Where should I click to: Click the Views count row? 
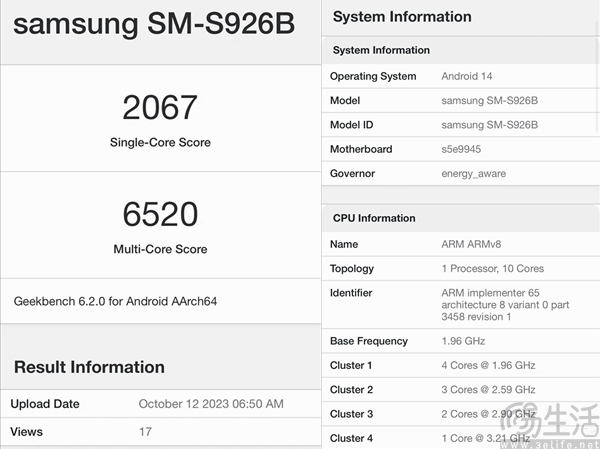coord(160,432)
